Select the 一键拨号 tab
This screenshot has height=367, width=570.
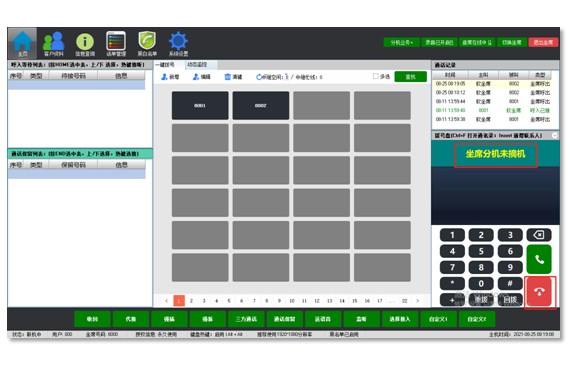[x=165, y=65]
